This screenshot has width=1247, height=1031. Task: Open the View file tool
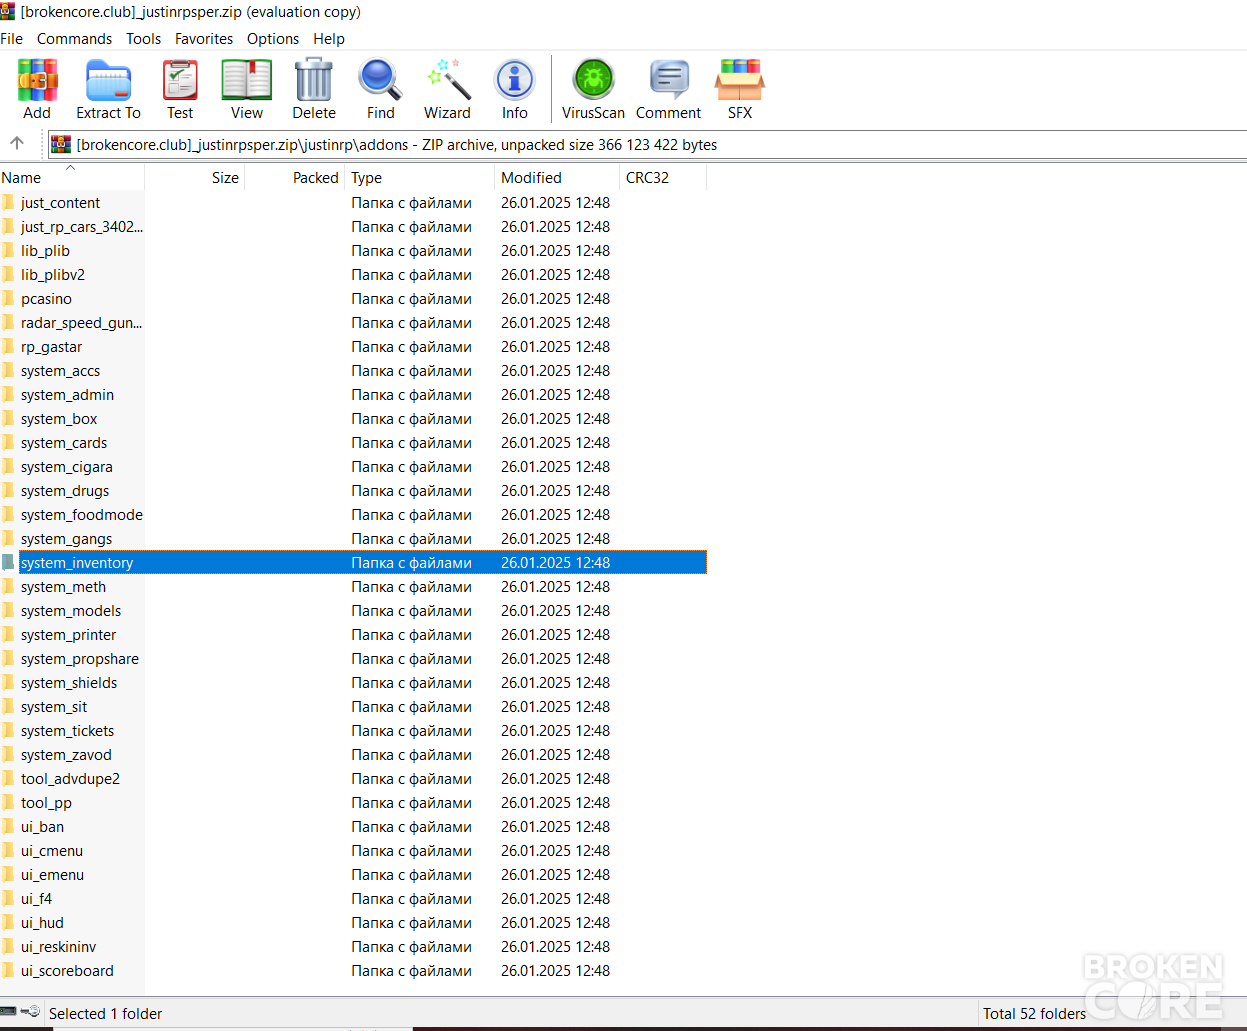click(x=247, y=80)
